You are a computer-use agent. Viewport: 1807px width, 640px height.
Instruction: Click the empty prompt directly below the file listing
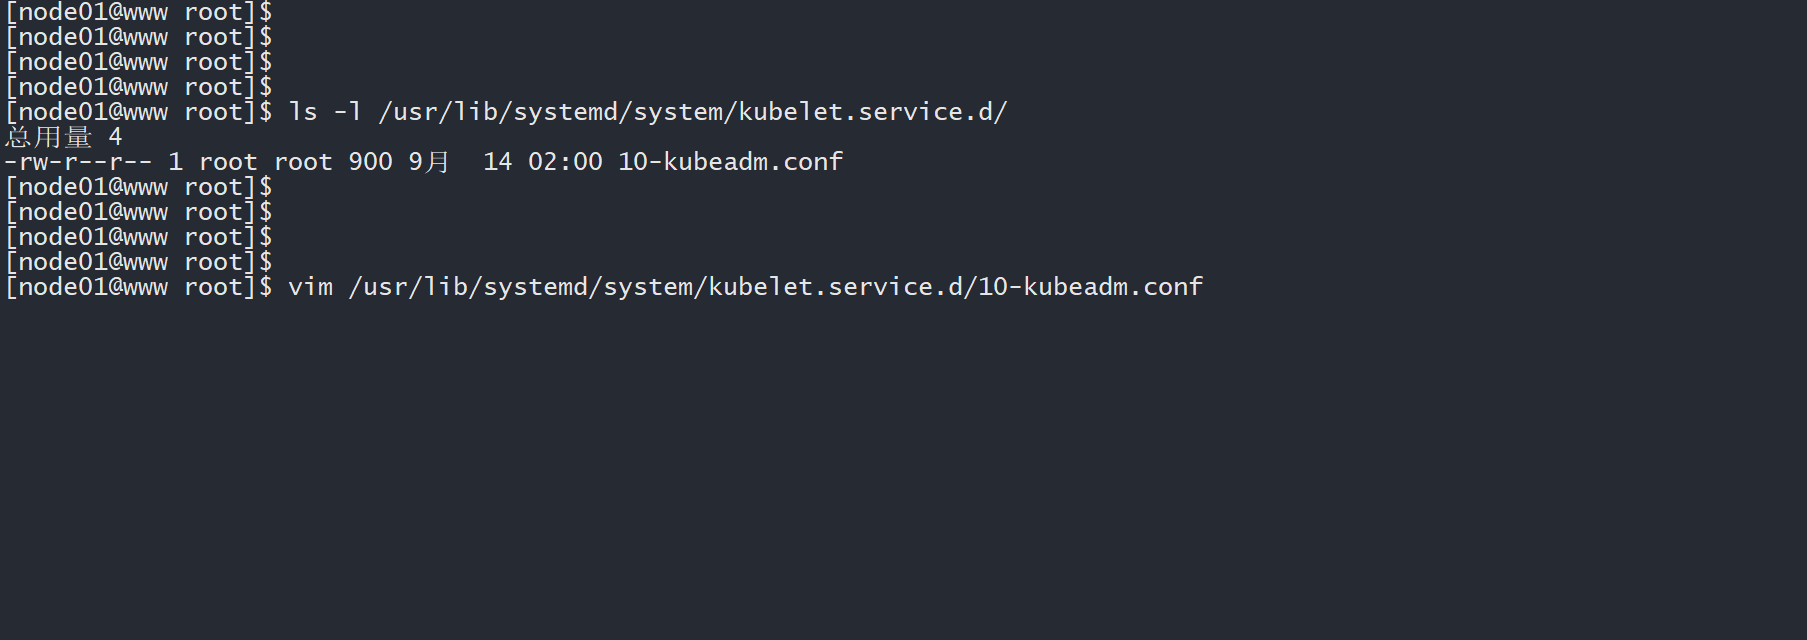(138, 187)
